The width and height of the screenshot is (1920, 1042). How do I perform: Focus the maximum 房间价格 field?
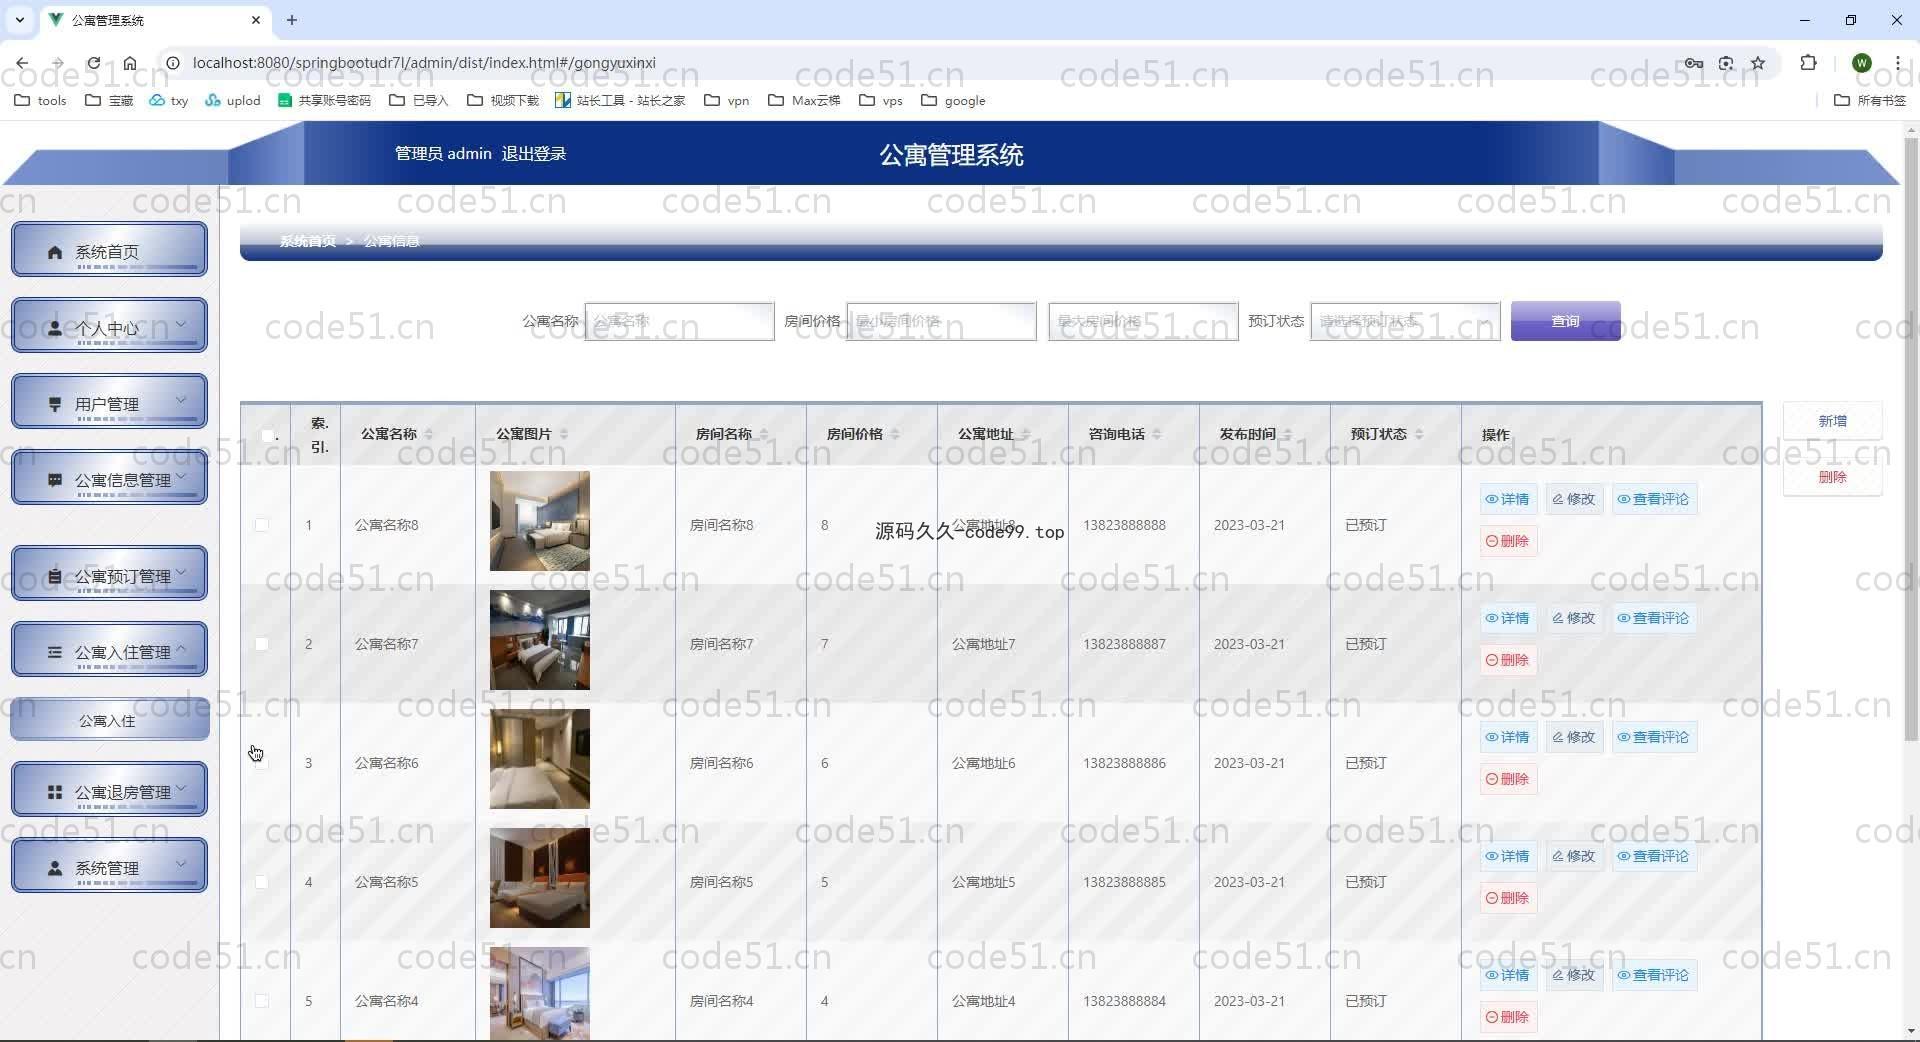point(1143,321)
